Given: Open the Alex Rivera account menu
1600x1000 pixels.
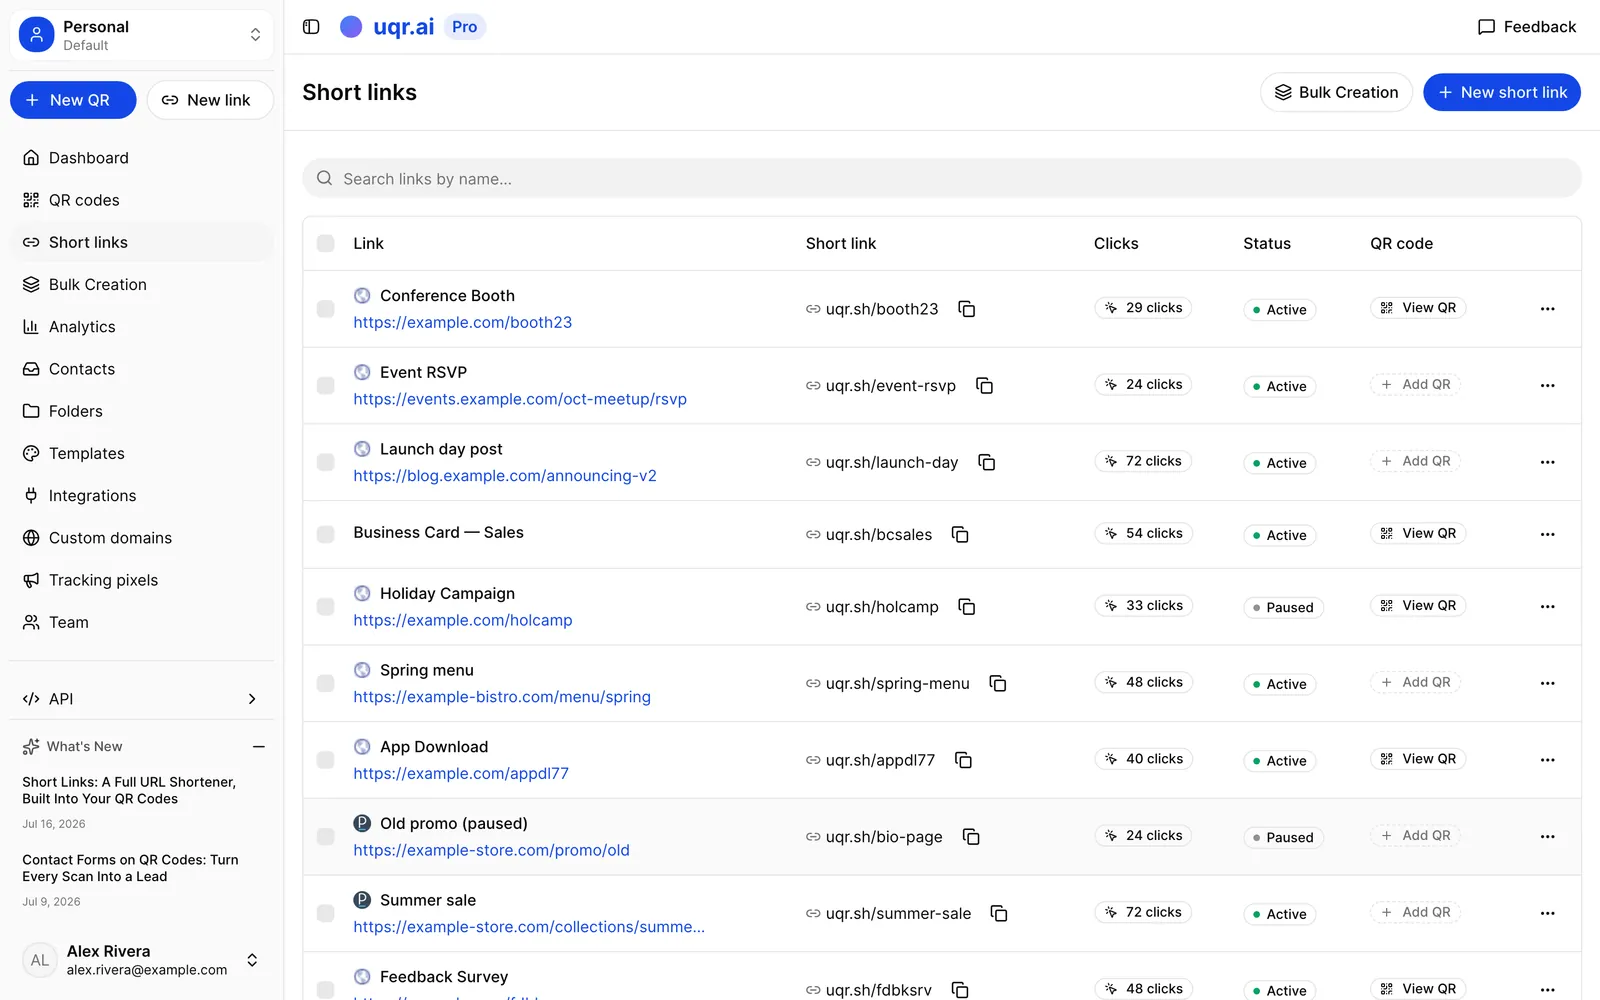Looking at the screenshot, I should coord(141,960).
